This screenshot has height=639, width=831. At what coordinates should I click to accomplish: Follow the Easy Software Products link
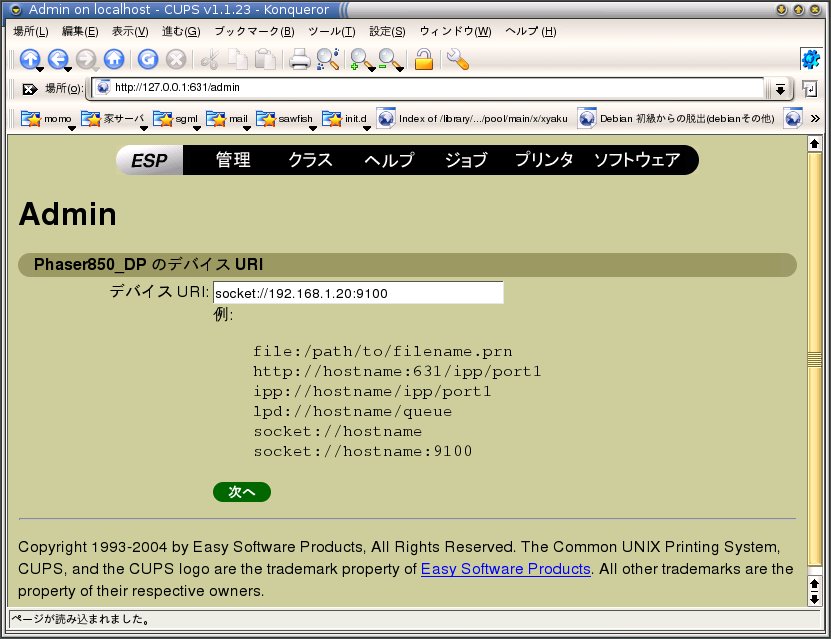[505, 569]
